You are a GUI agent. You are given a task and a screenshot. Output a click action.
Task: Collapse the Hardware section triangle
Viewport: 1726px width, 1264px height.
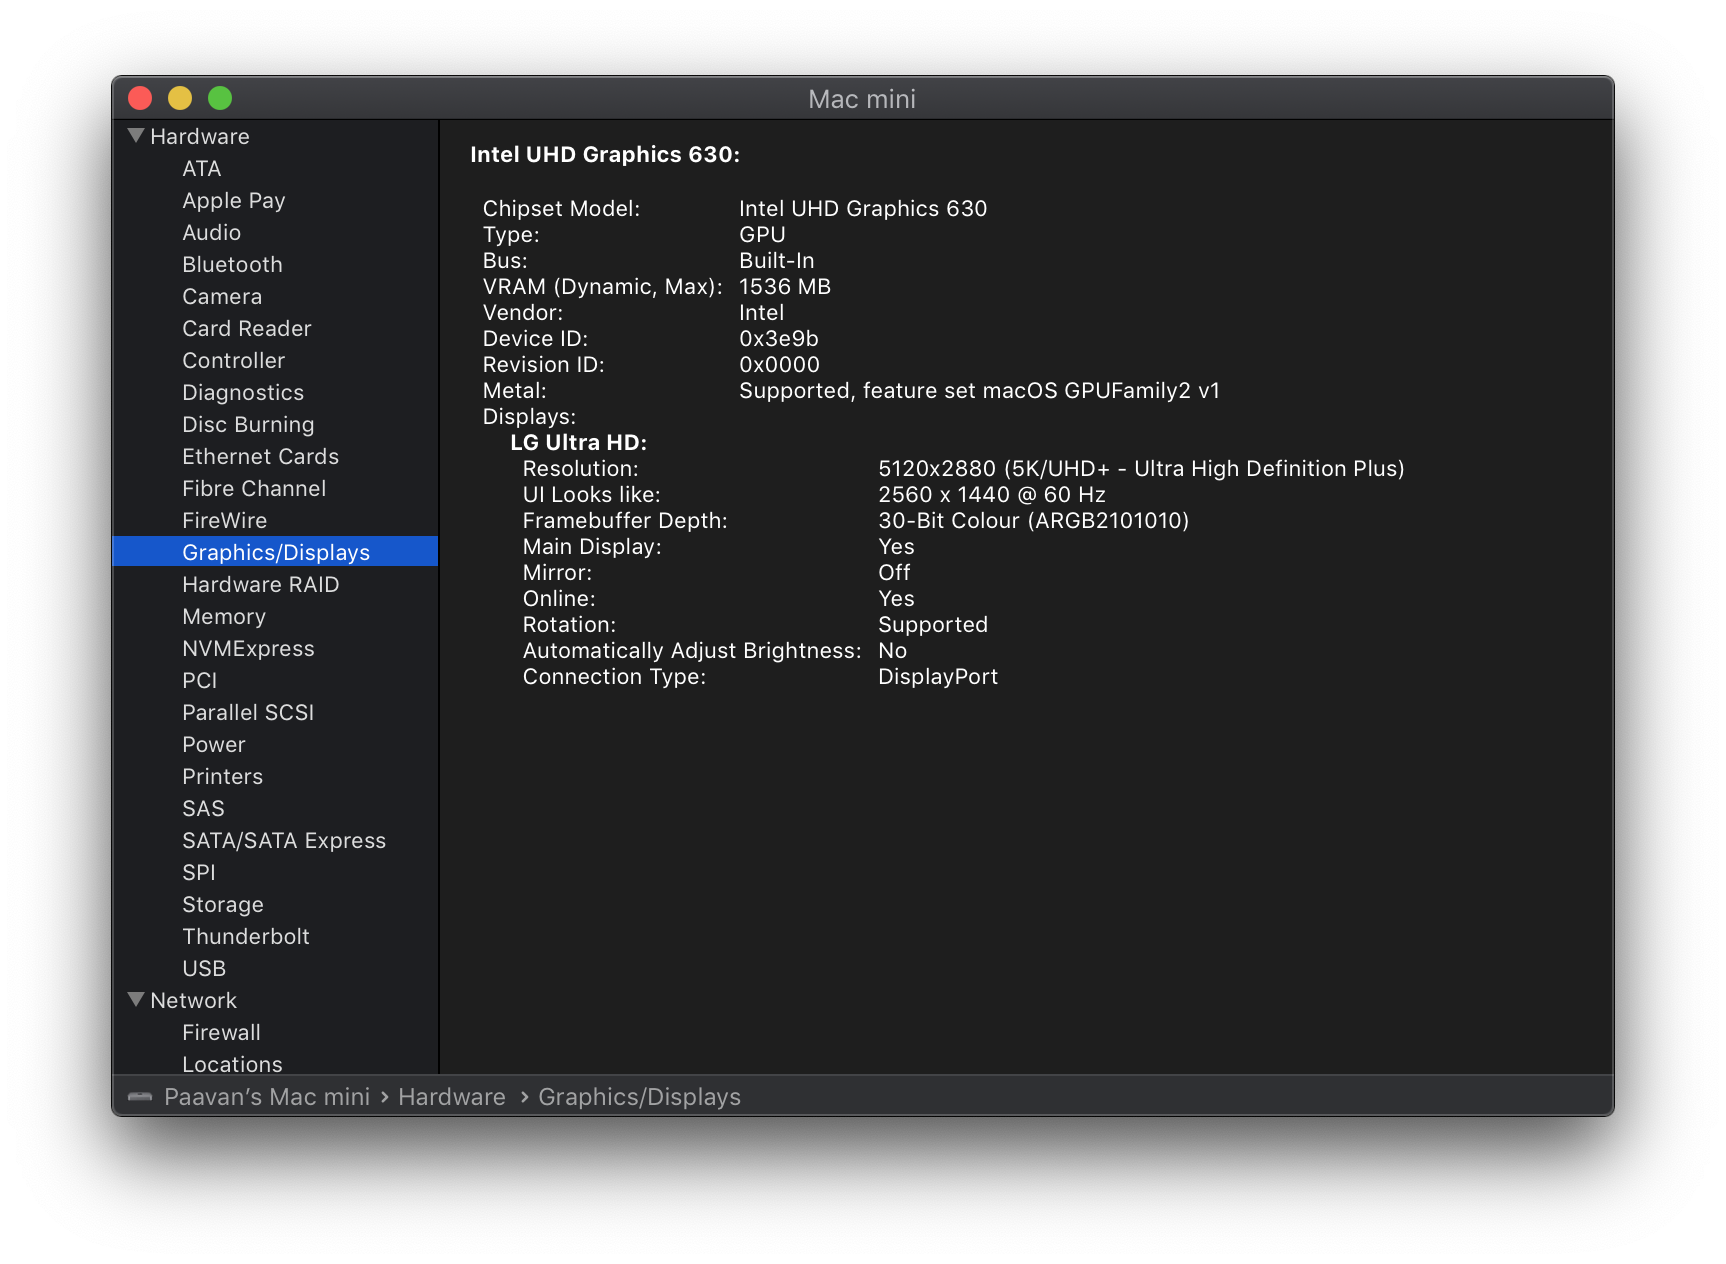pos(137,136)
